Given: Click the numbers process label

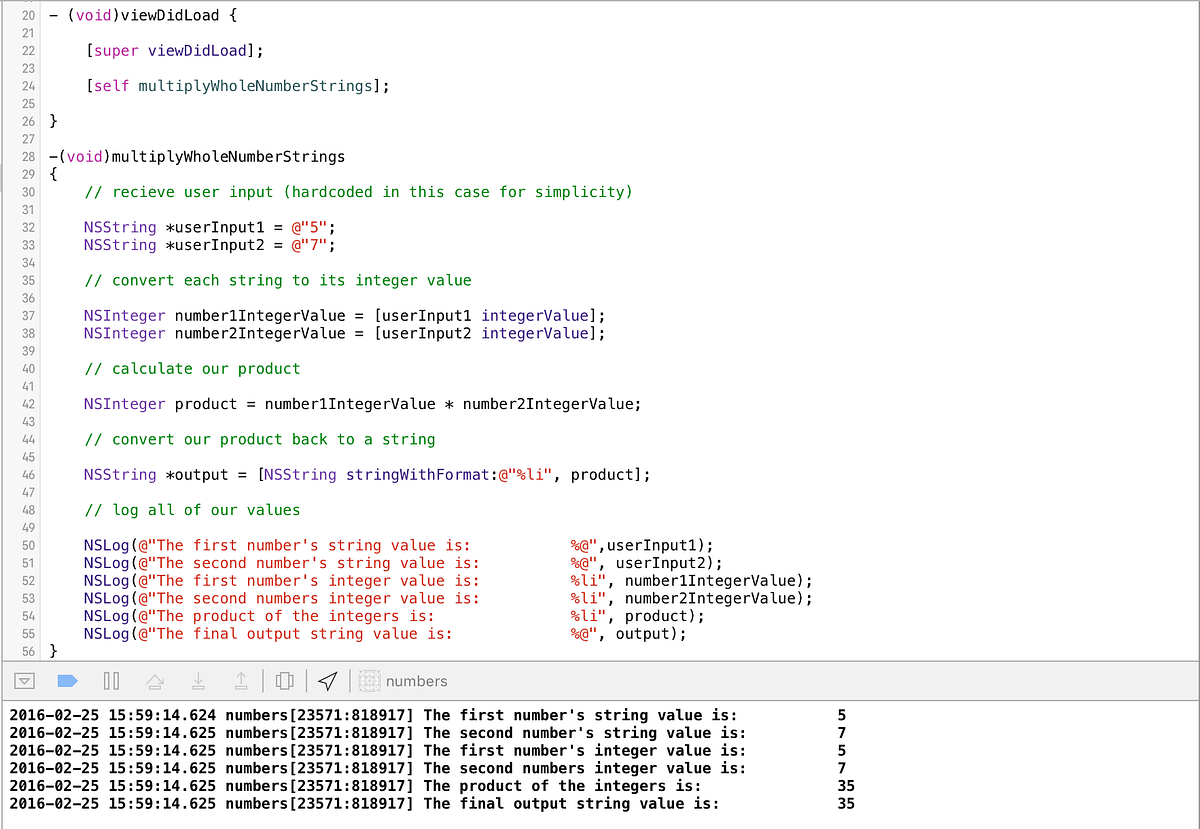Looking at the screenshot, I should (417, 681).
